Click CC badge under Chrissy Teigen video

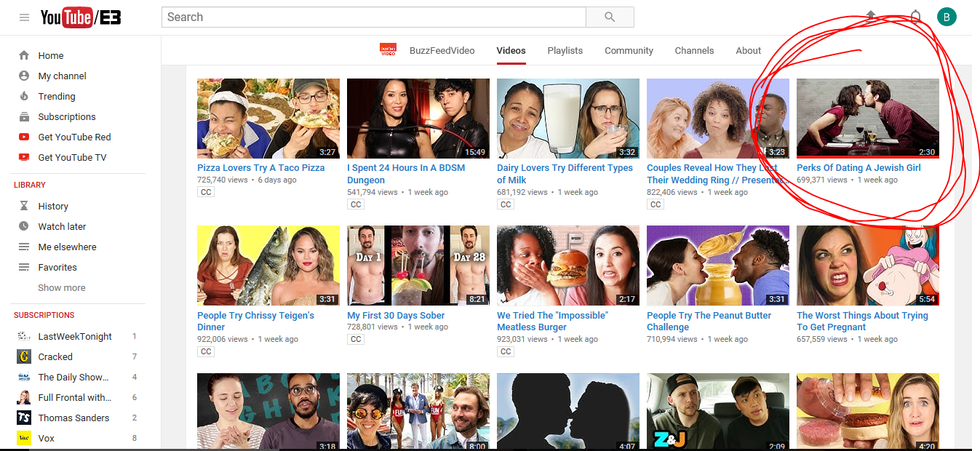206,352
